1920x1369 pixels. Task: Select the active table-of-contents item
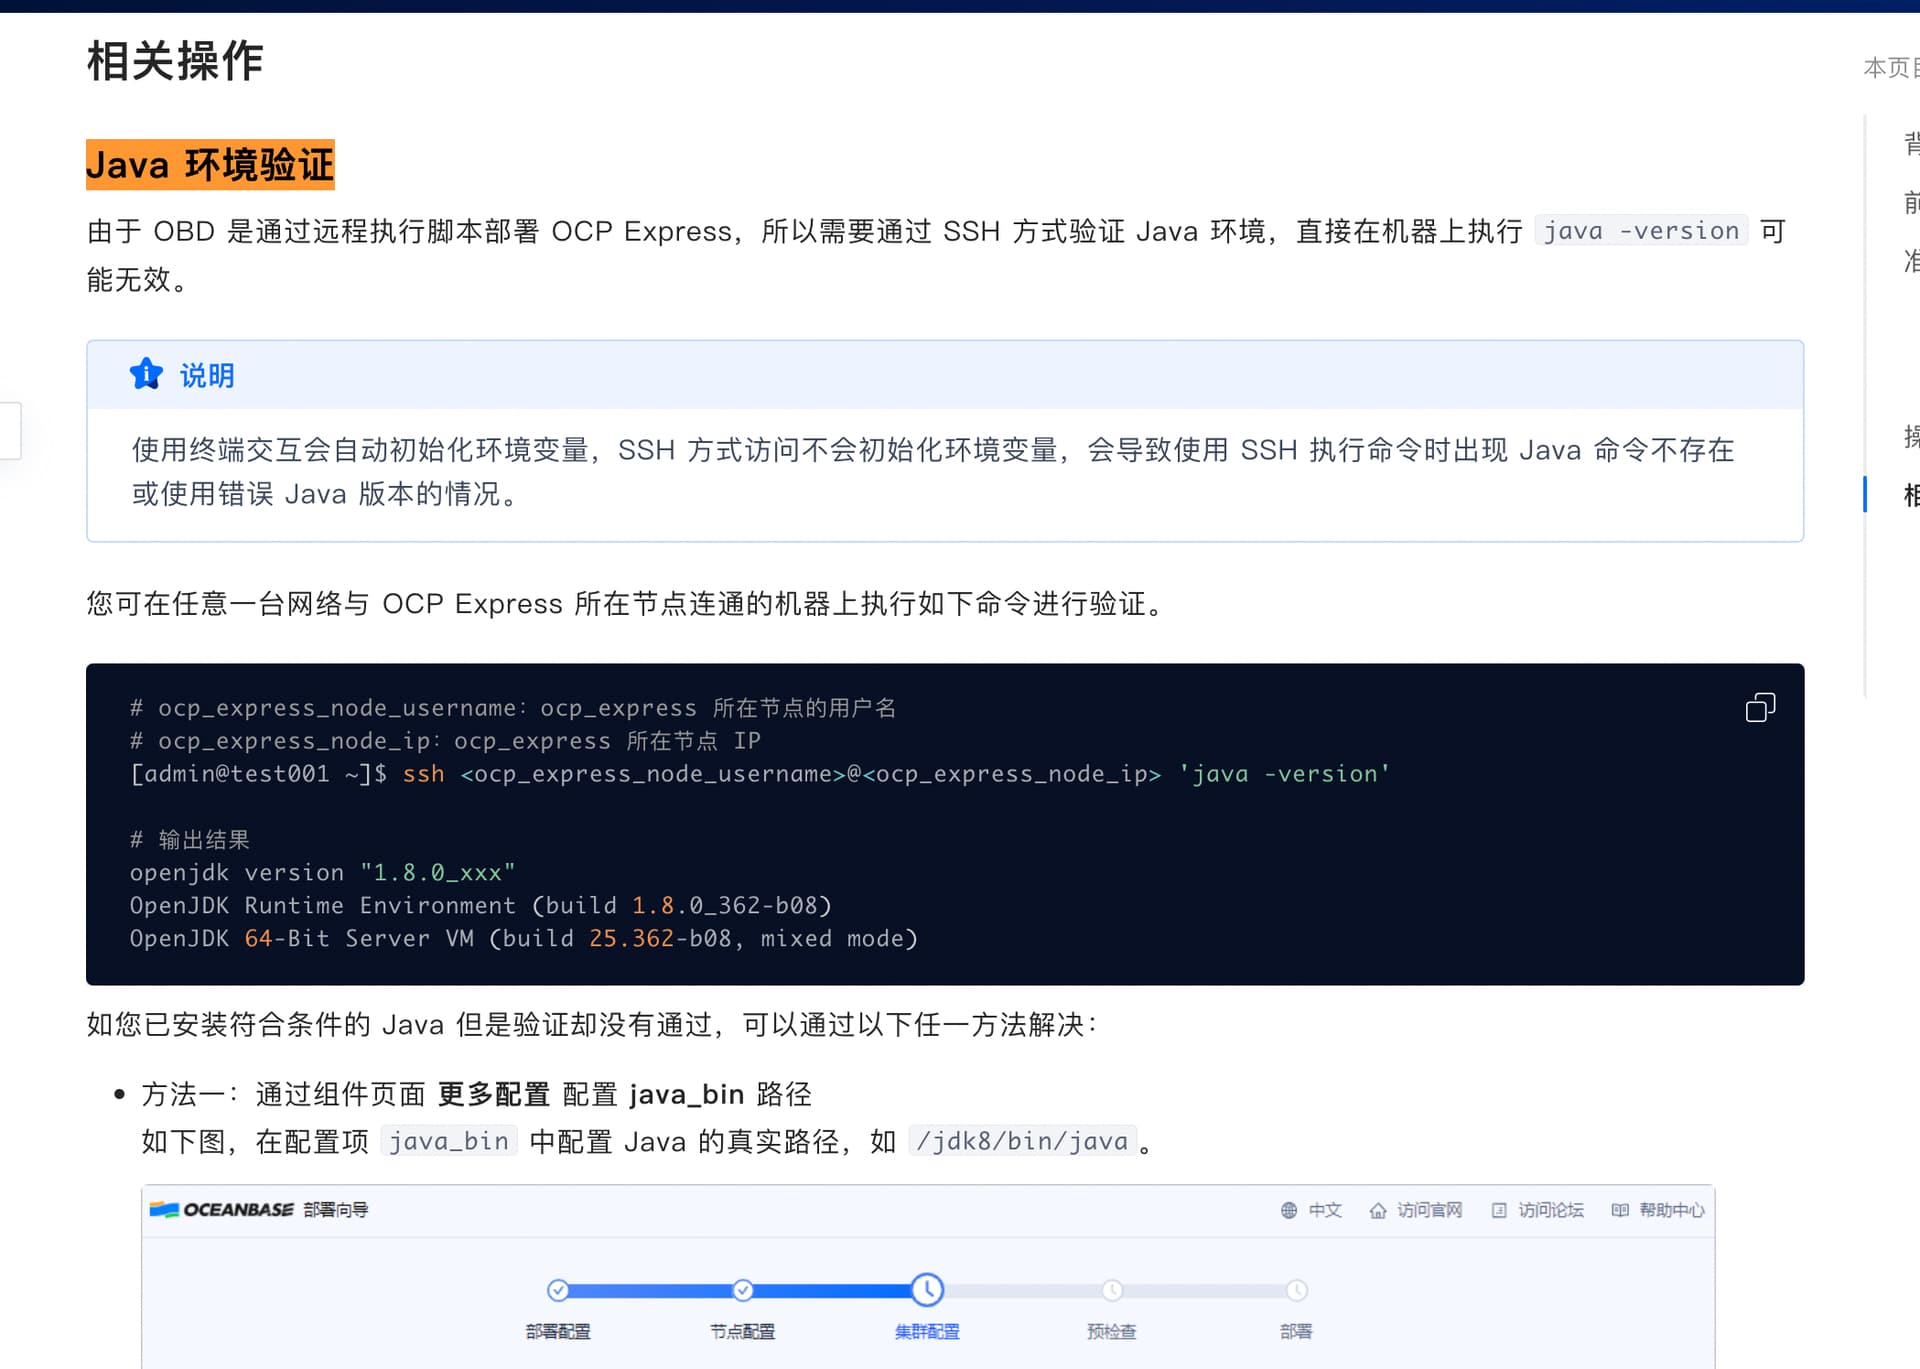pyautogui.click(x=1911, y=495)
